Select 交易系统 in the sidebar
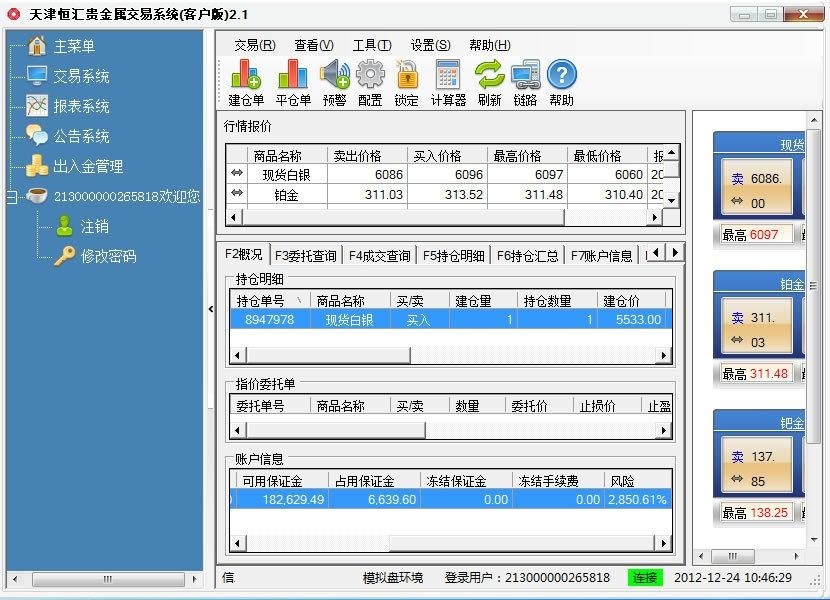 click(x=81, y=76)
